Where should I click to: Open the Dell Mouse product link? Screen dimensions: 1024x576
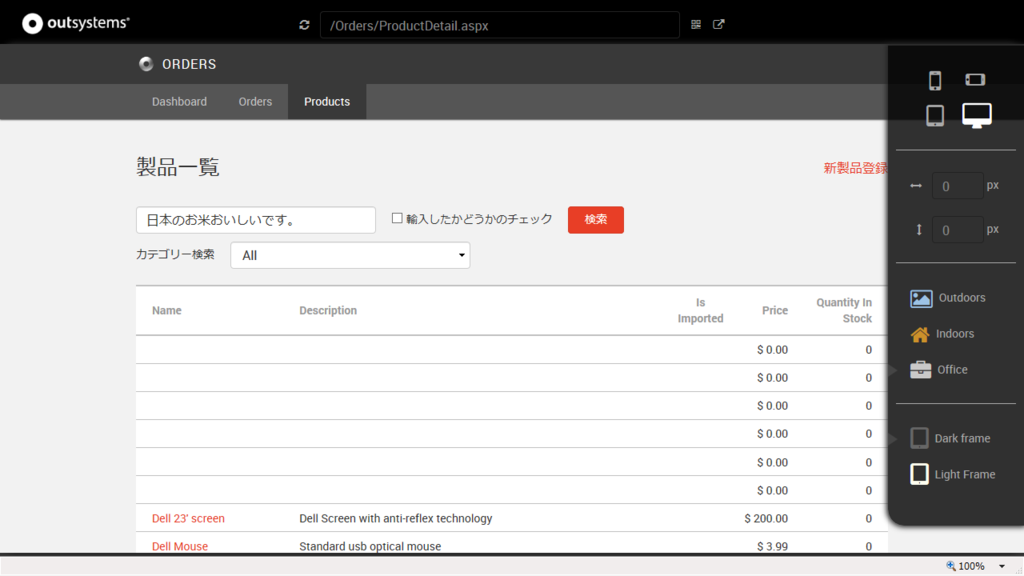click(180, 547)
